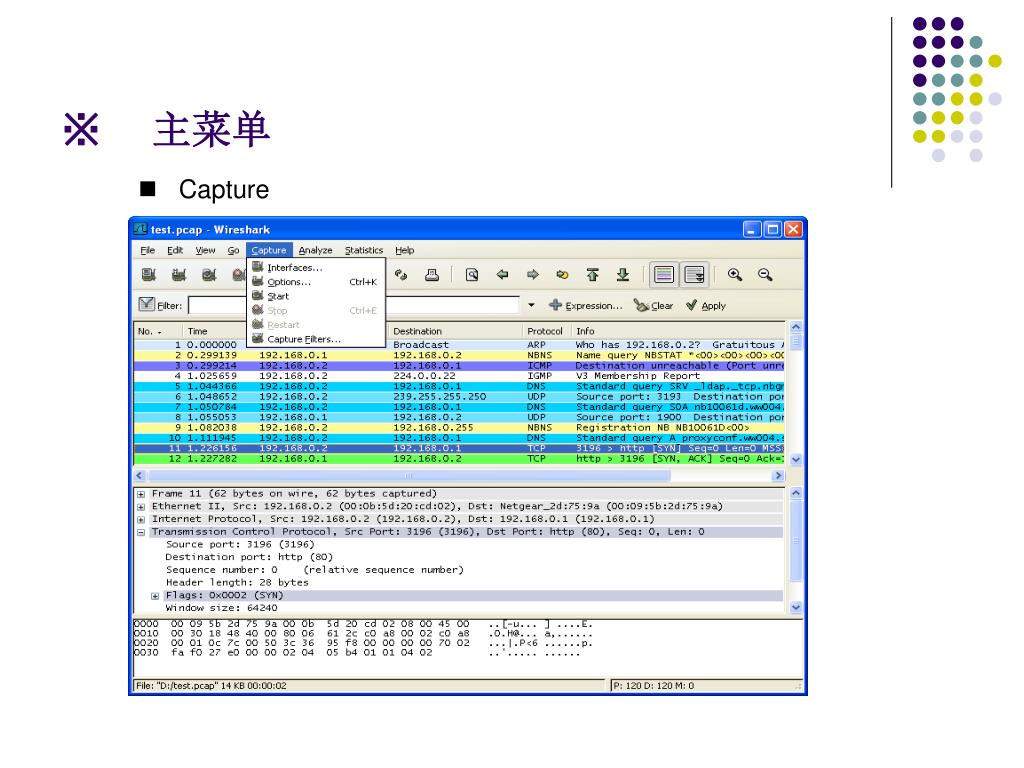Click the reload capture file icon

[401, 275]
